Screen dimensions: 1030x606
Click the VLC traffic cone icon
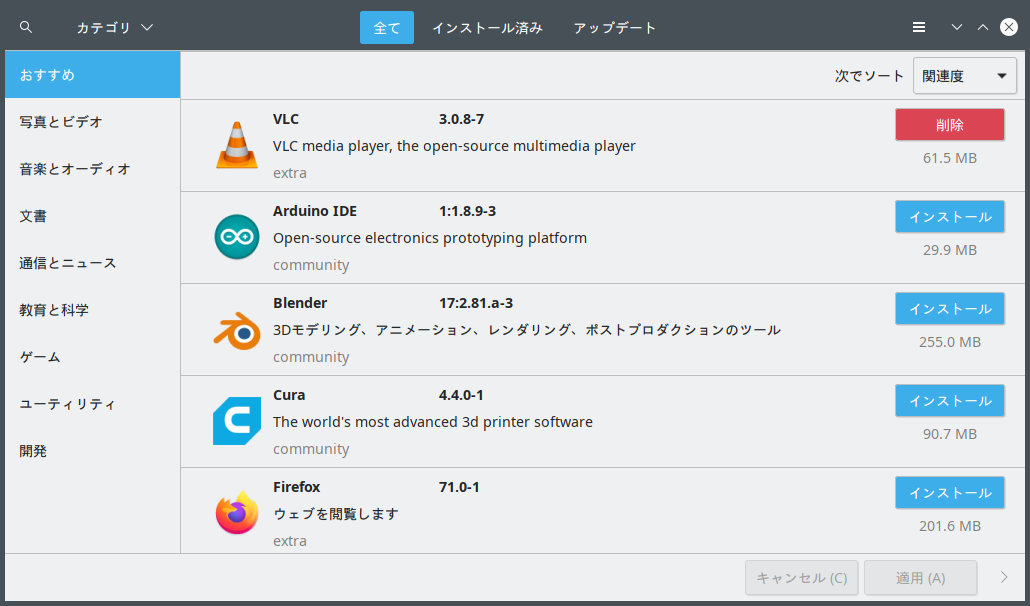[x=236, y=145]
